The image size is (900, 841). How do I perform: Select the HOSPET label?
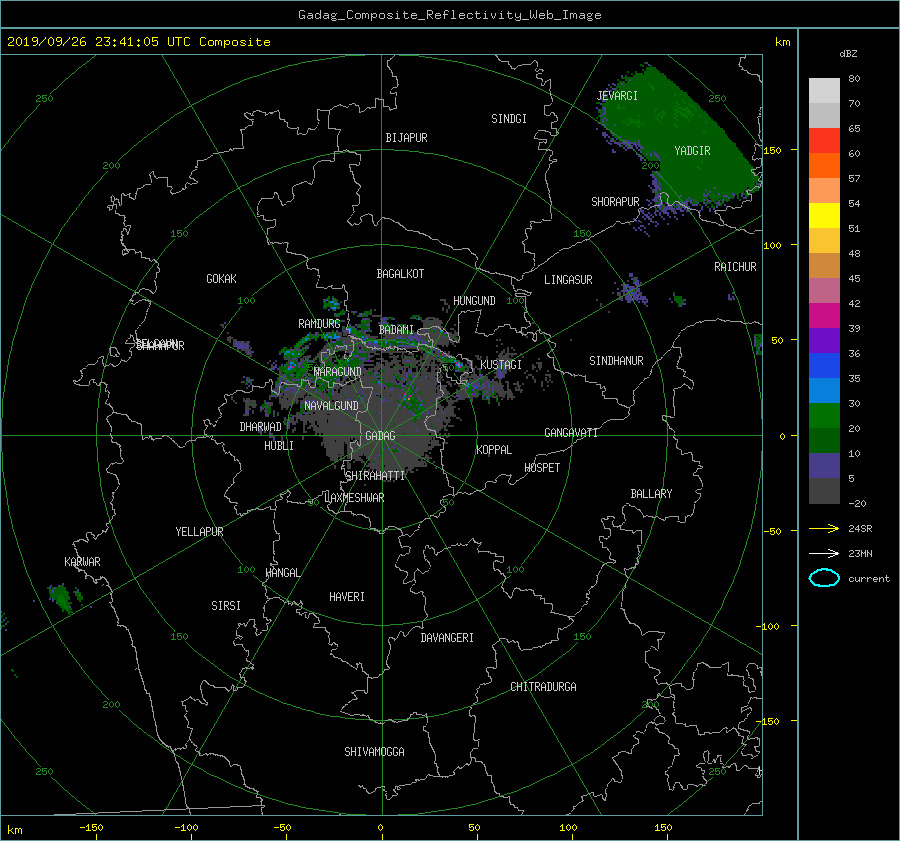pos(542,468)
